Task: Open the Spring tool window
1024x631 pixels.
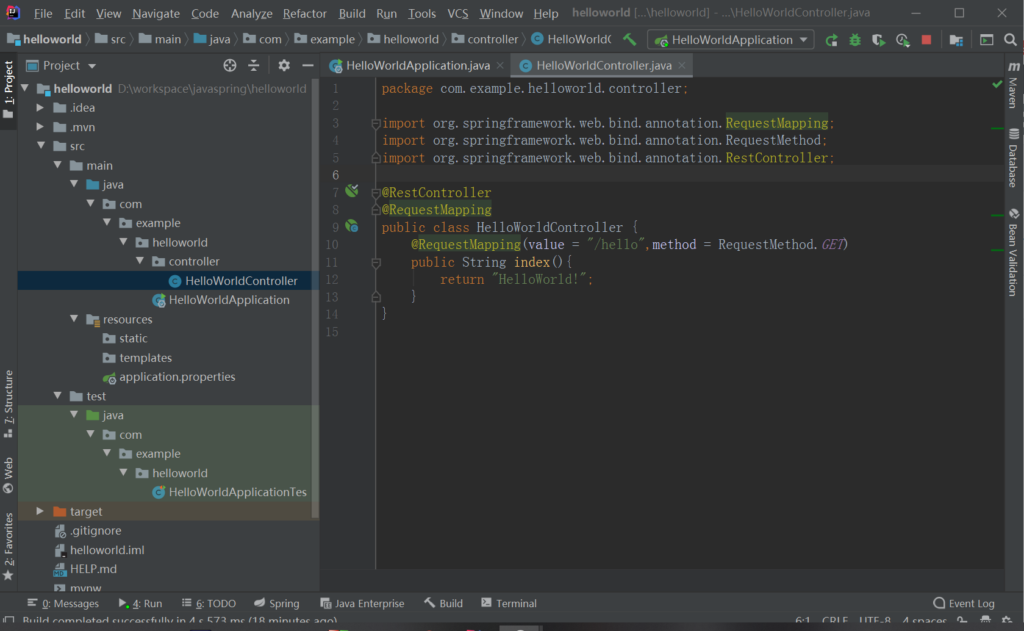Action: pos(276,603)
